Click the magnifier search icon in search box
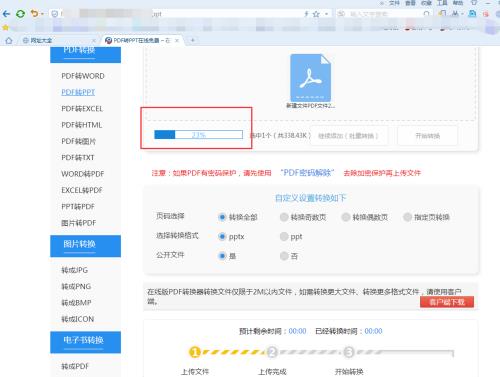The height and width of the screenshot is (377, 500). 426,14
